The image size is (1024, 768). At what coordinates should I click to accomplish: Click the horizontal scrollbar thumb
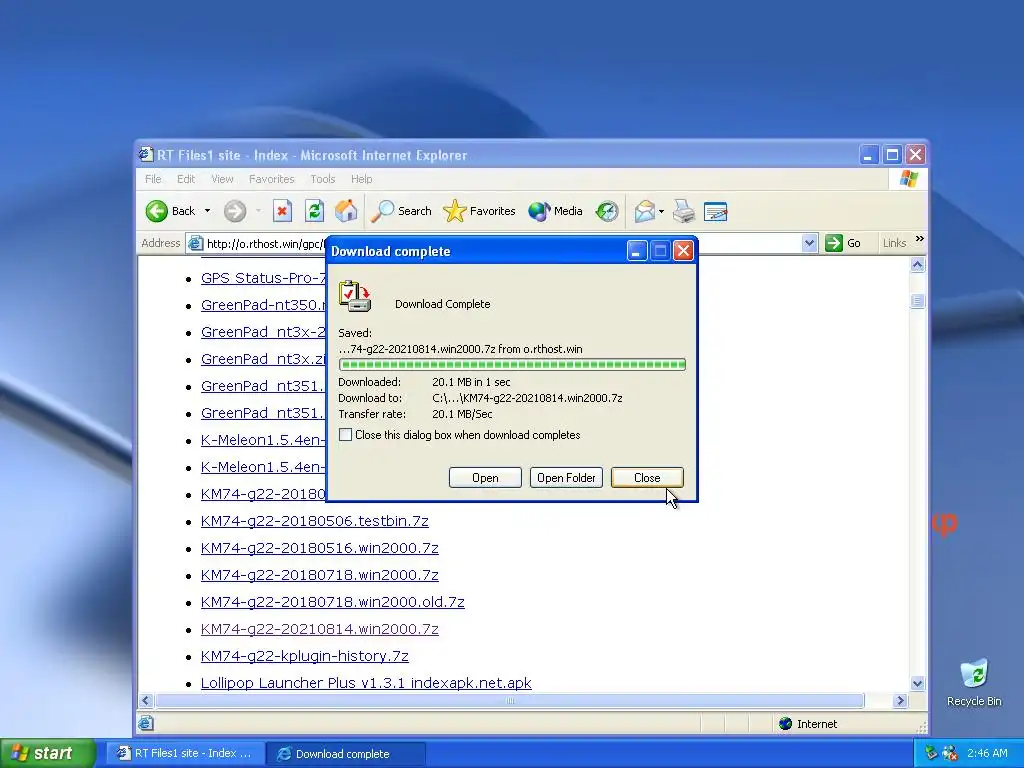coord(509,700)
